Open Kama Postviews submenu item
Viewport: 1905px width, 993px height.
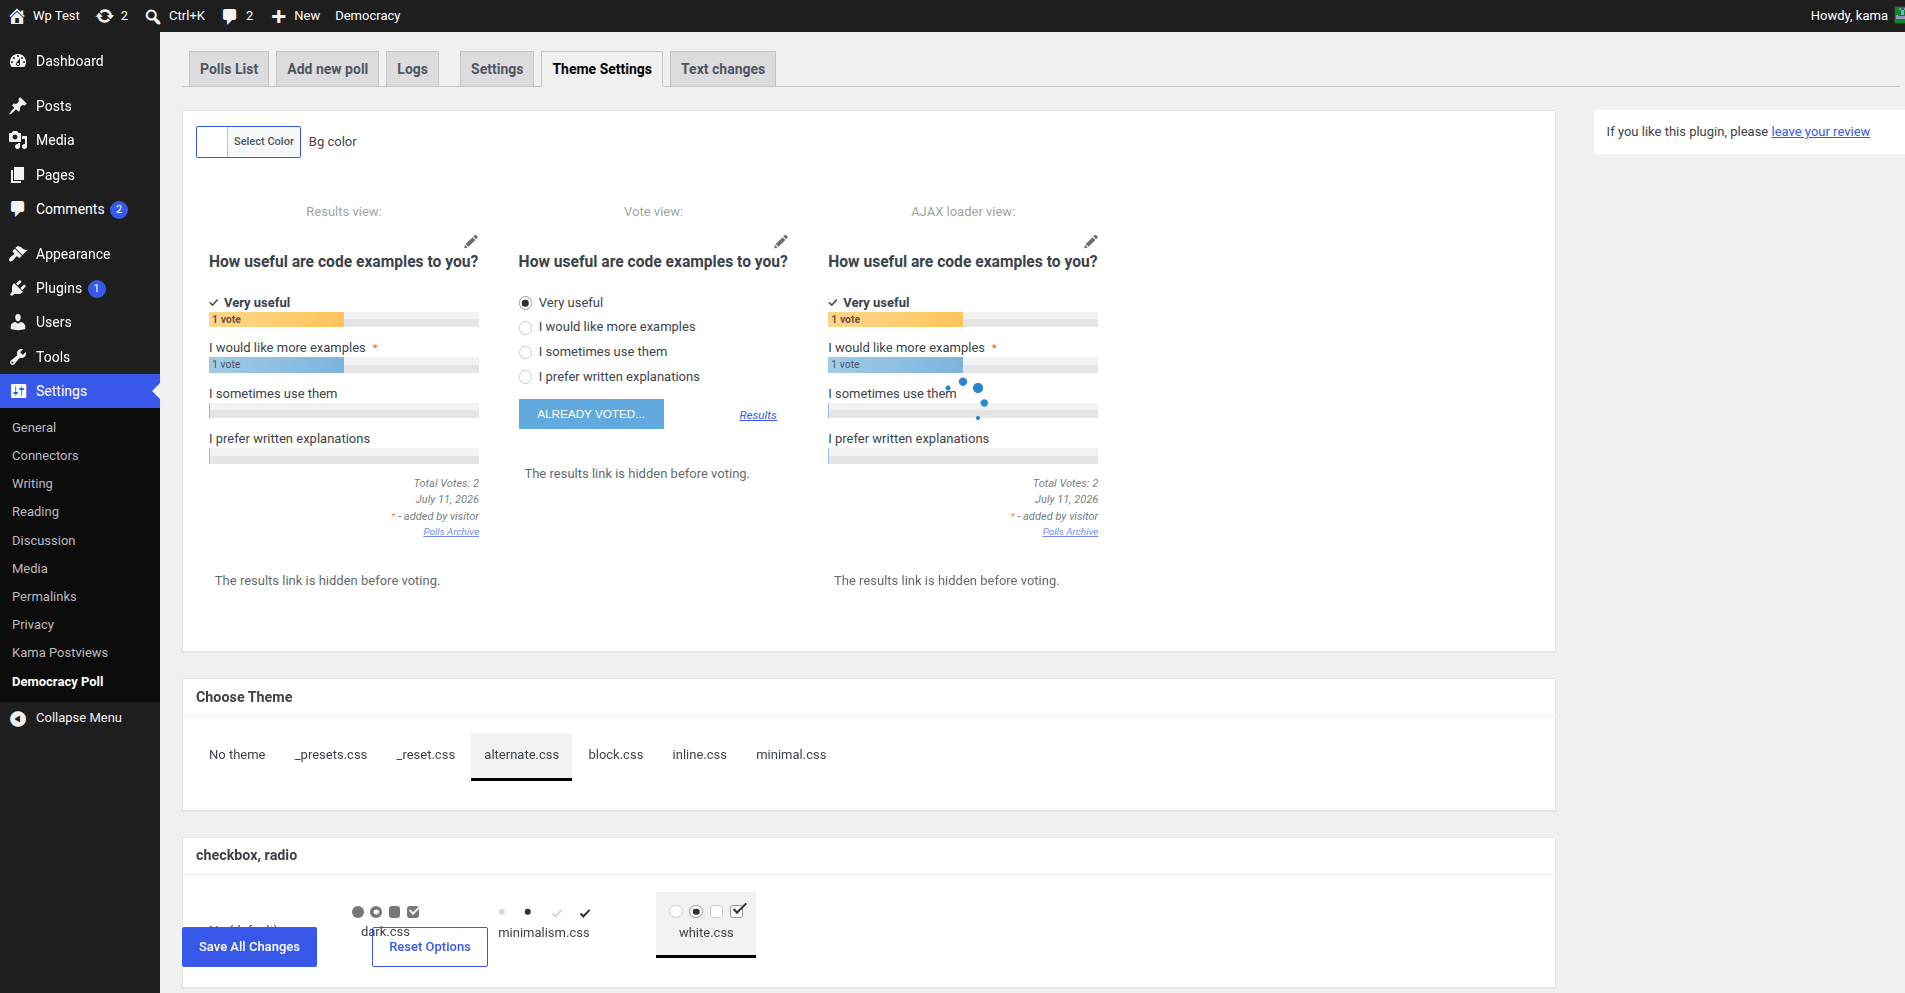tap(60, 653)
